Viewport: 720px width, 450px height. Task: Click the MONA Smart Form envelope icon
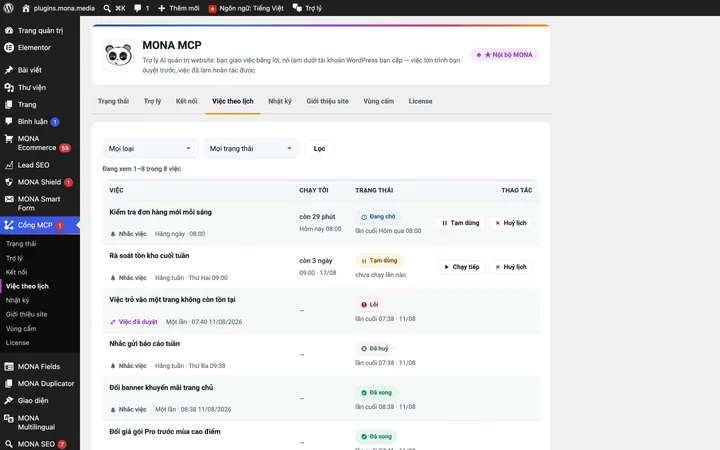pos(9,199)
